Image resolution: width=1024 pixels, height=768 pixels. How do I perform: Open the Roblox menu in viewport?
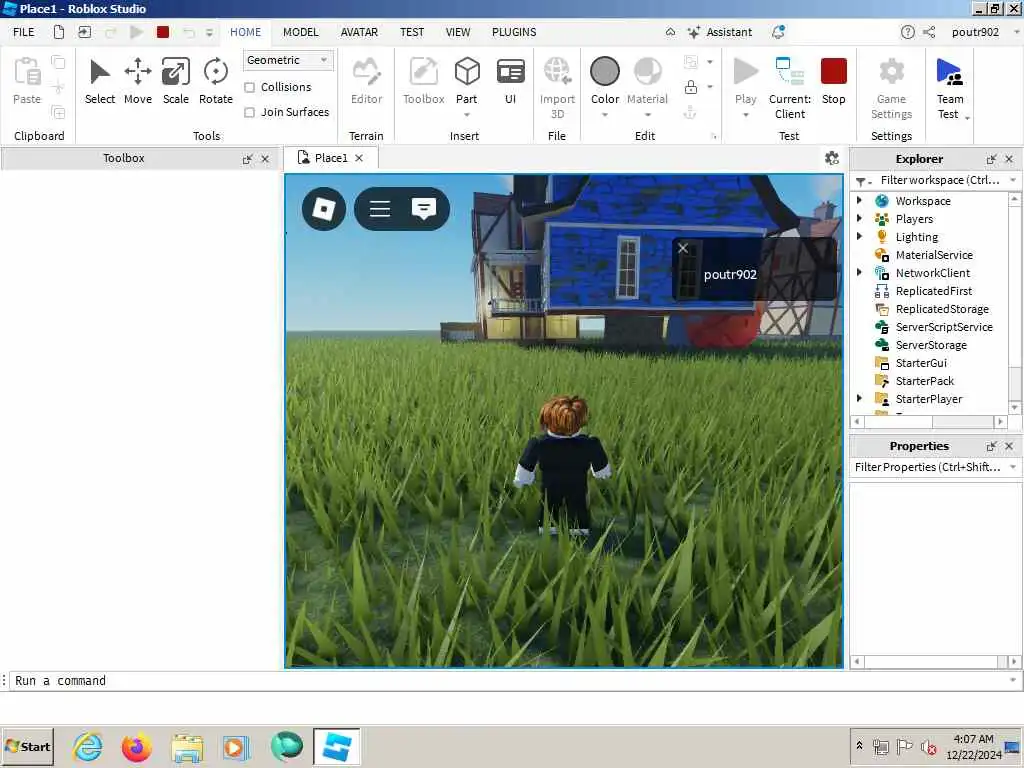pyautogui.click(x=324, y=209)
